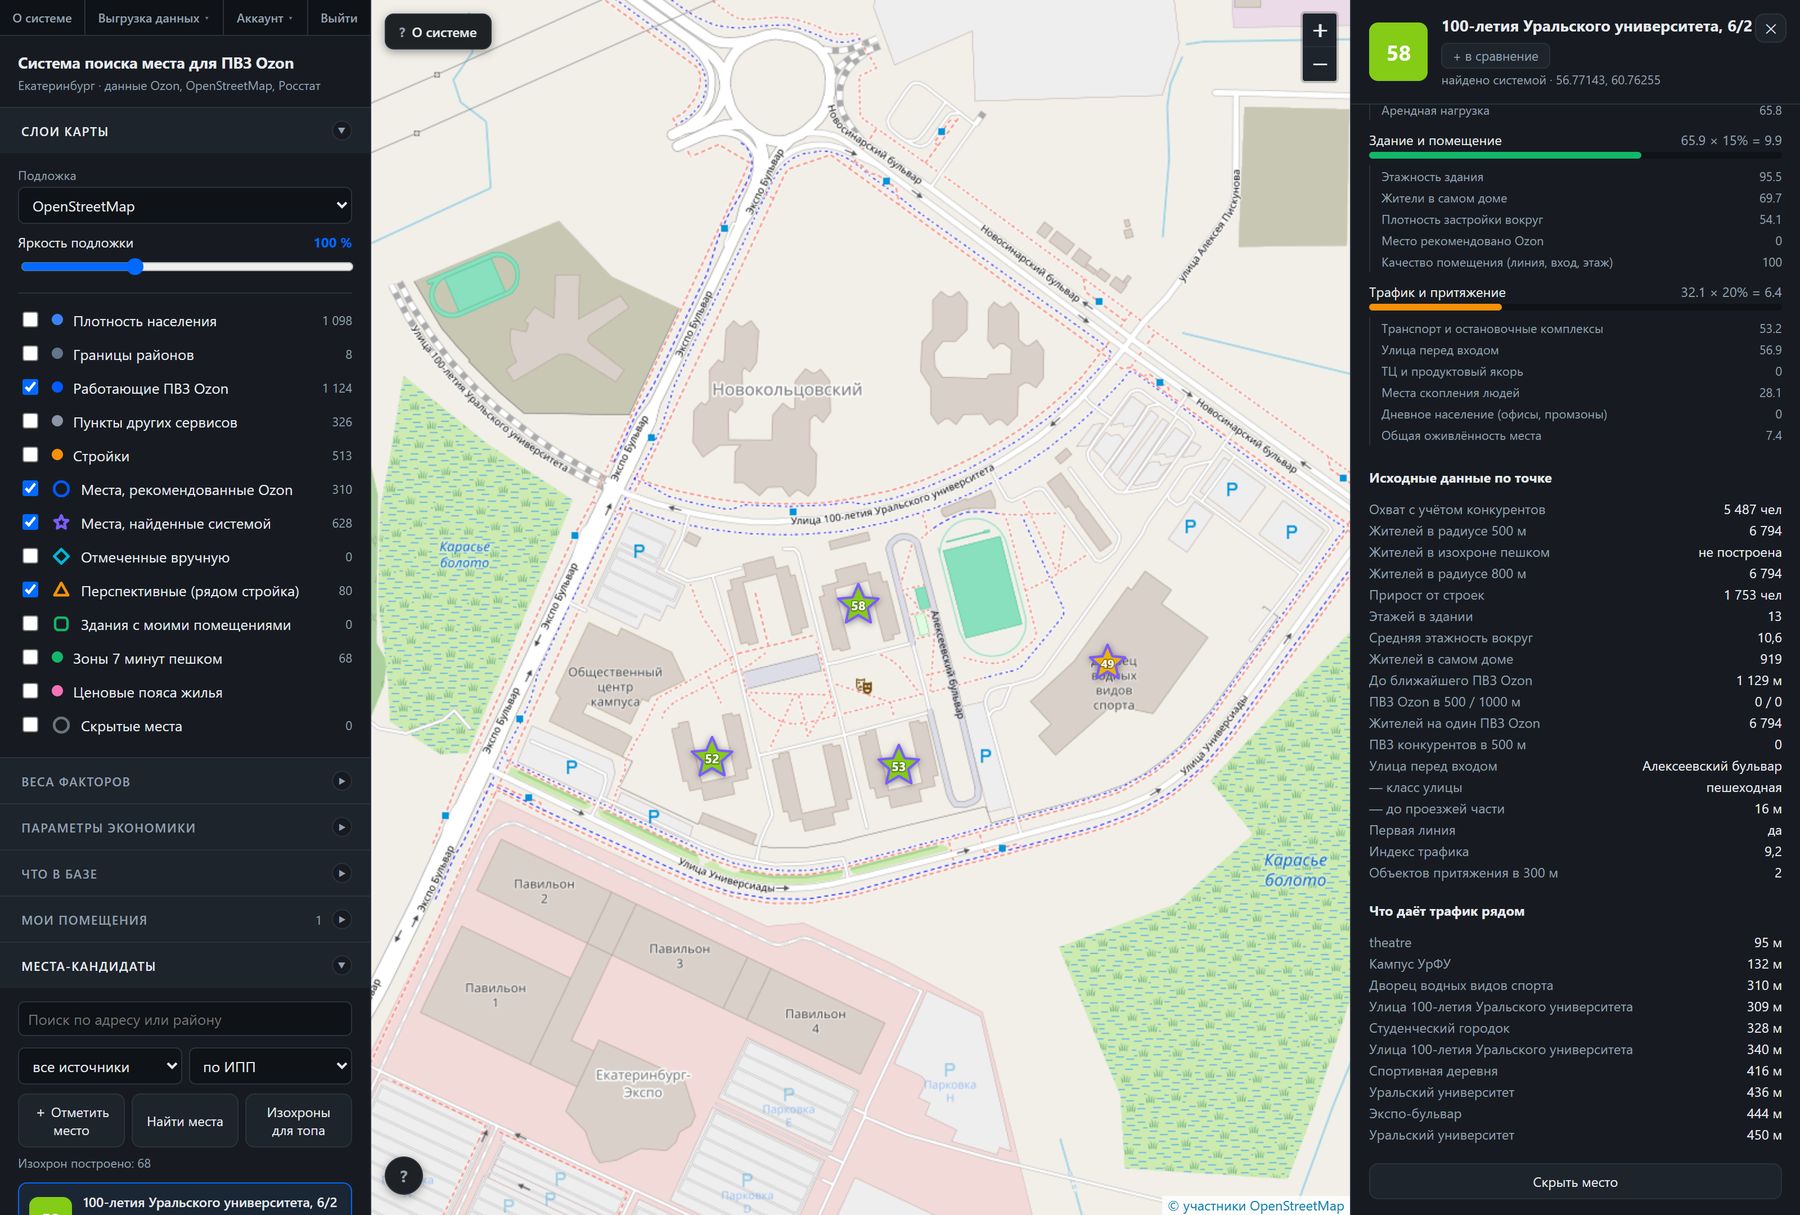Screen dimensions: 1800x1215
Task: Zoom in the map with plus button
Action: click(x=1320, y=31)
